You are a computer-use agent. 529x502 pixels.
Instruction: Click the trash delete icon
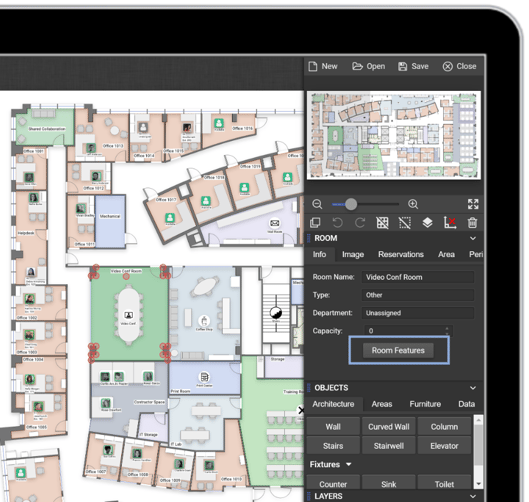[x=472, y=223]
